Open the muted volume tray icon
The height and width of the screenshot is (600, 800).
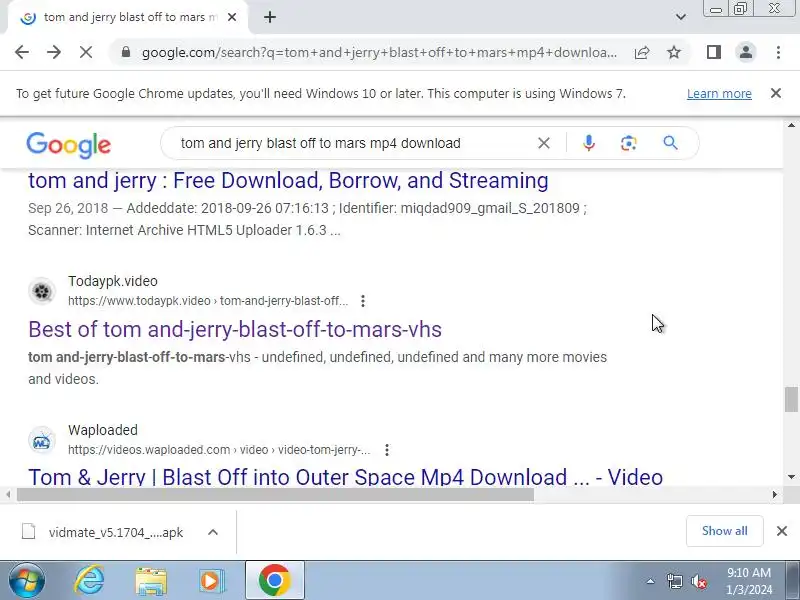(x=698, y=581)
